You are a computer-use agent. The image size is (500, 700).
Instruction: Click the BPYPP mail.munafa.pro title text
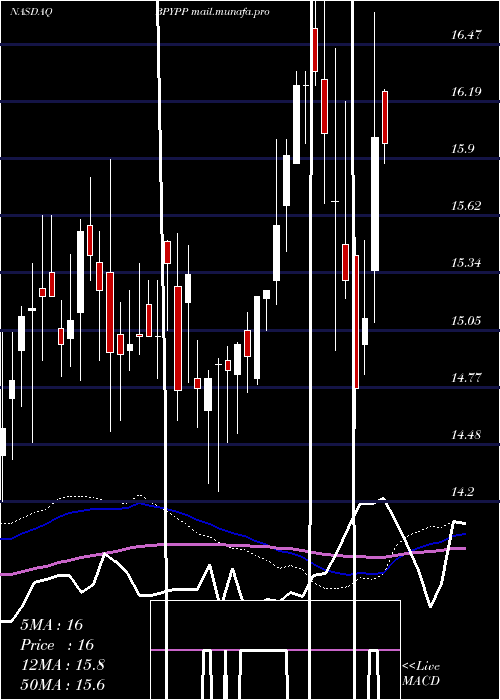point(212,12)
